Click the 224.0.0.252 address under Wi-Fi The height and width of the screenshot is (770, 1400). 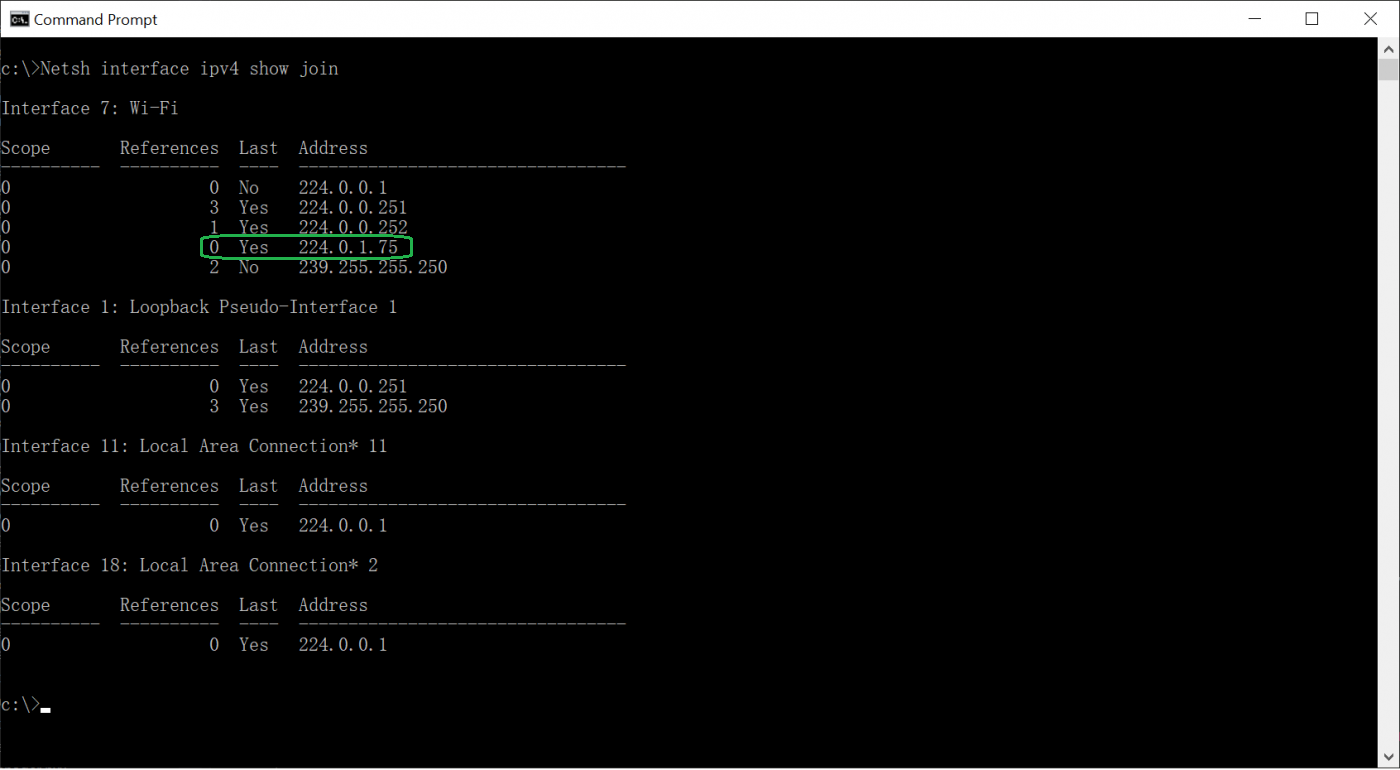[x=352, y=228]
